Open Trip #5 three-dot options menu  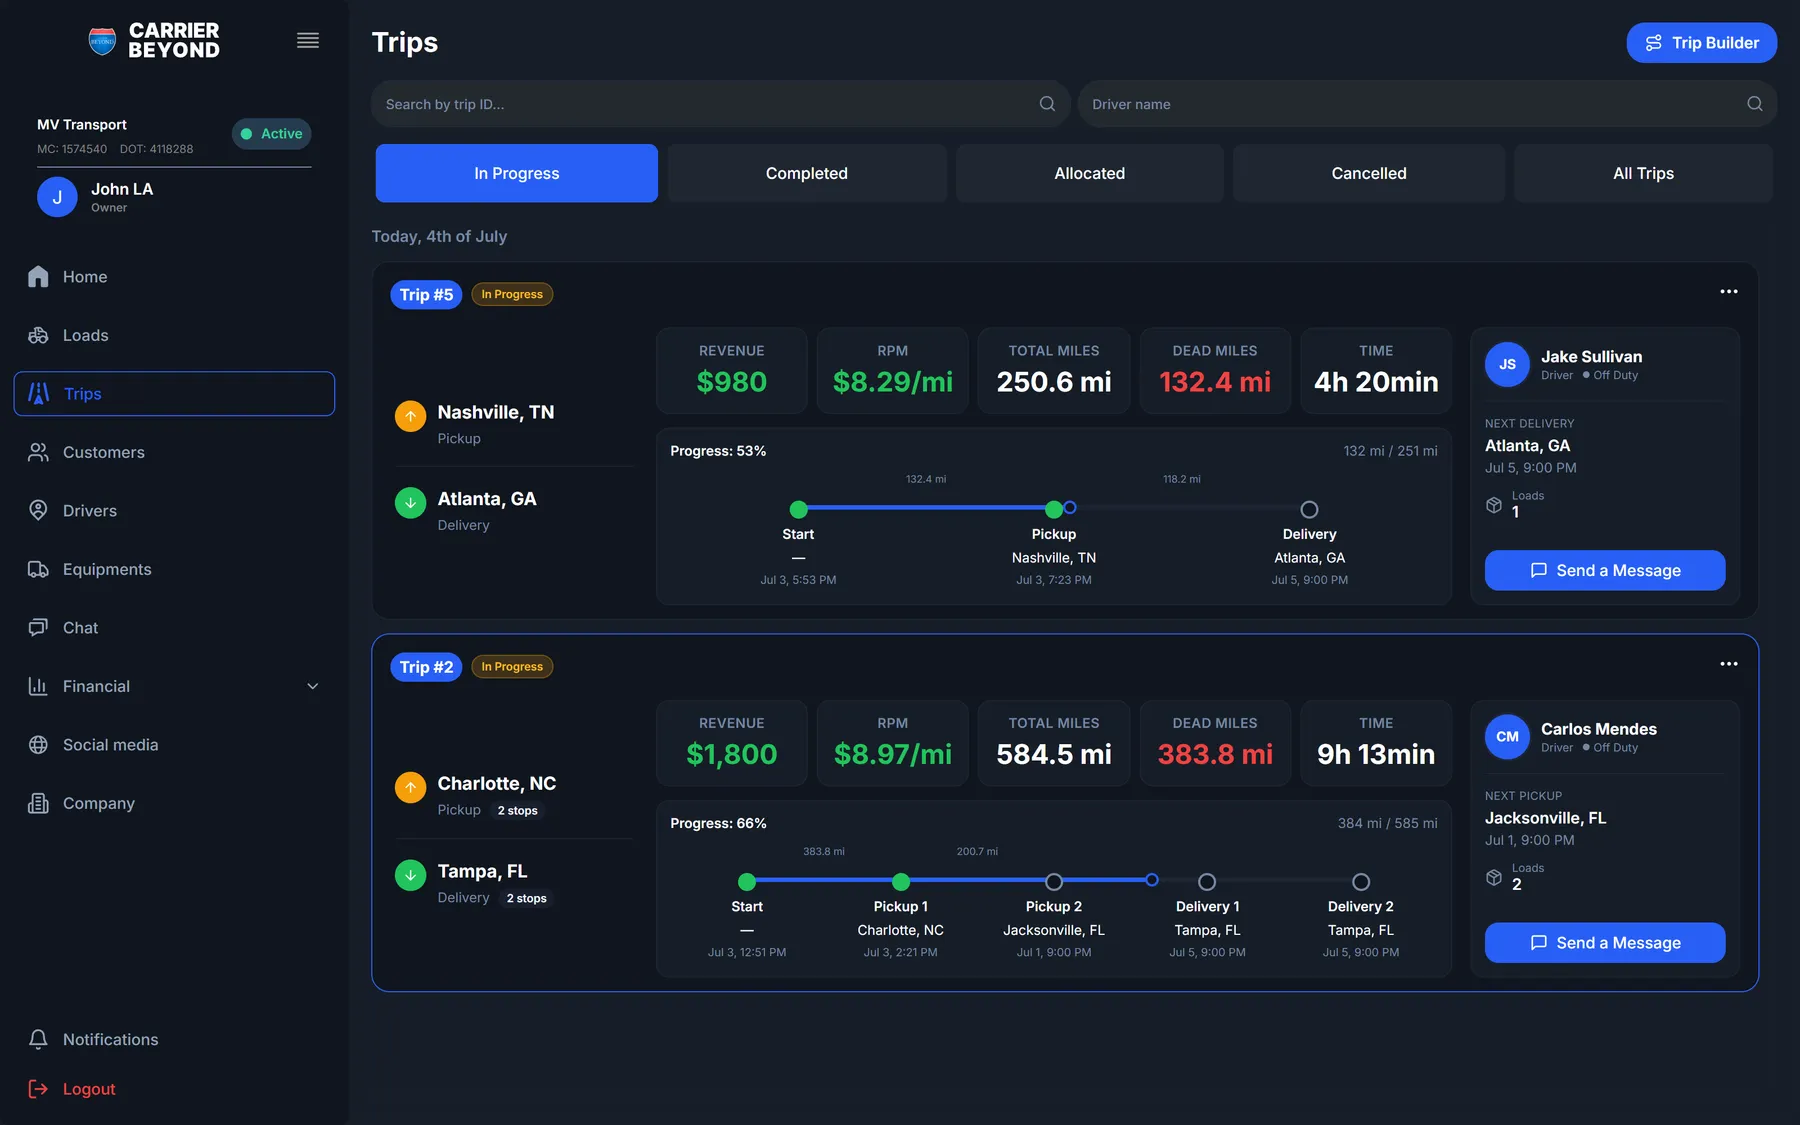(1729, 291)
